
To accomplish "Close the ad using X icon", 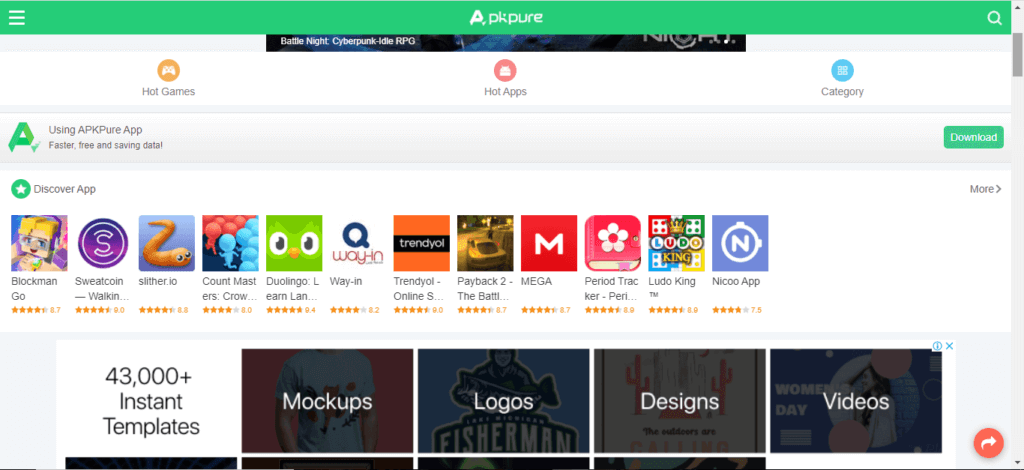I will coord(950,346).
